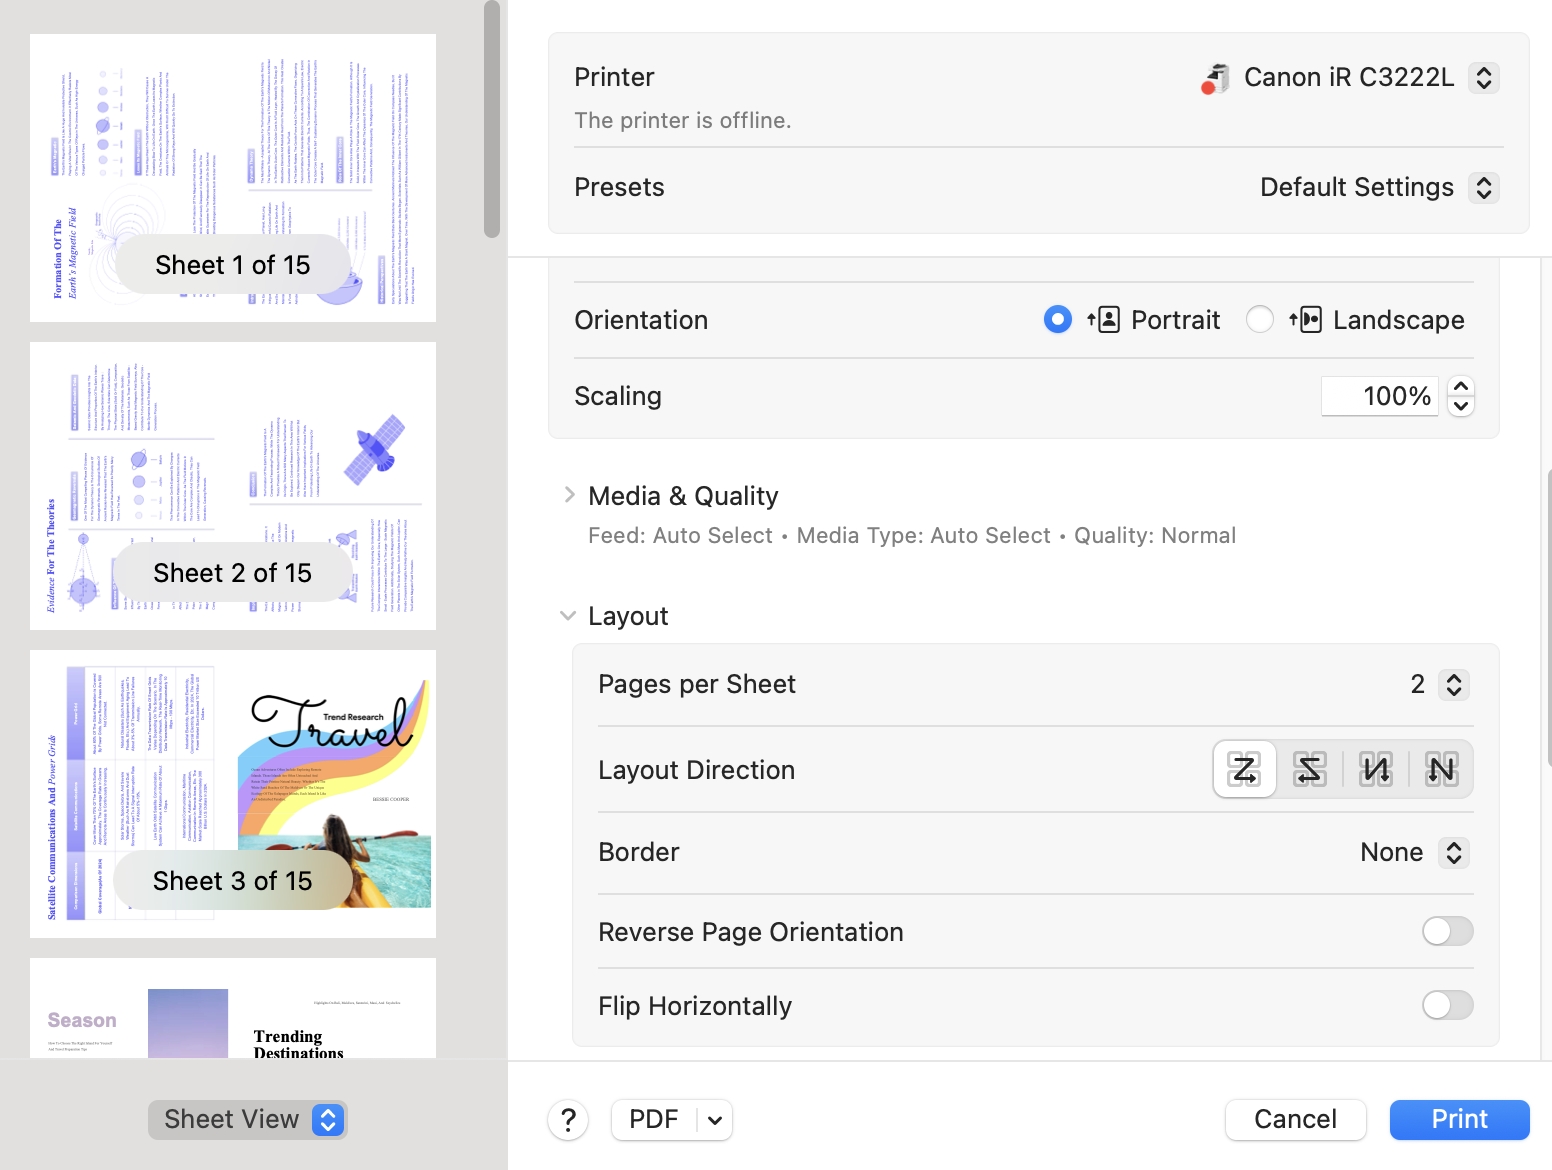Click the PDF button
The height and width of the screenshot is (1170, 1552).
pyautogui.click(x=654, y=1120)
